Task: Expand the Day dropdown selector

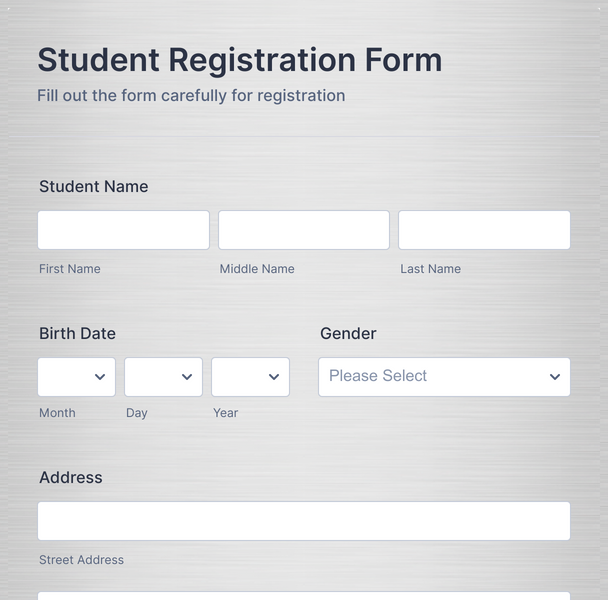Action: point(163,377)
